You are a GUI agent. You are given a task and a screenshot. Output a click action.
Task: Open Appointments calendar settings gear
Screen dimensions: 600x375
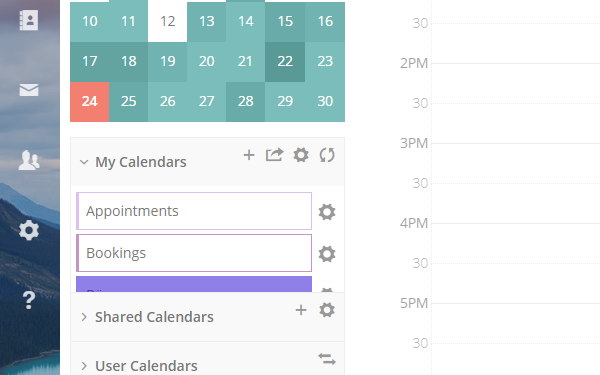pos(327,212)
